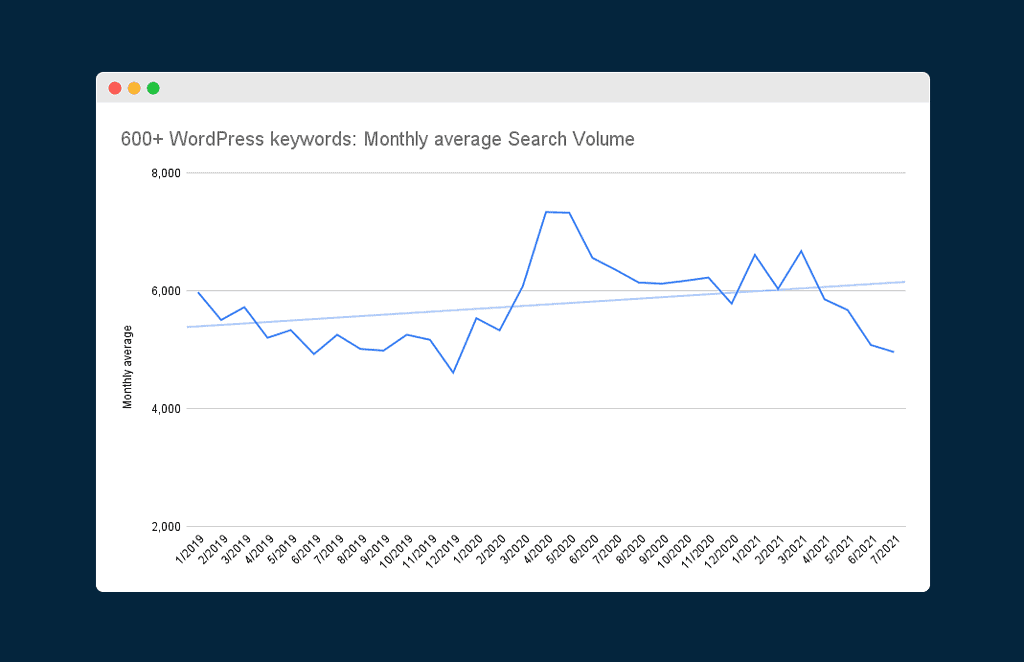Image resolution: width=1024 pixels, height=662 pixels.
Task: Click the 1/2021 spike data point
Action: tap(757, 255)
